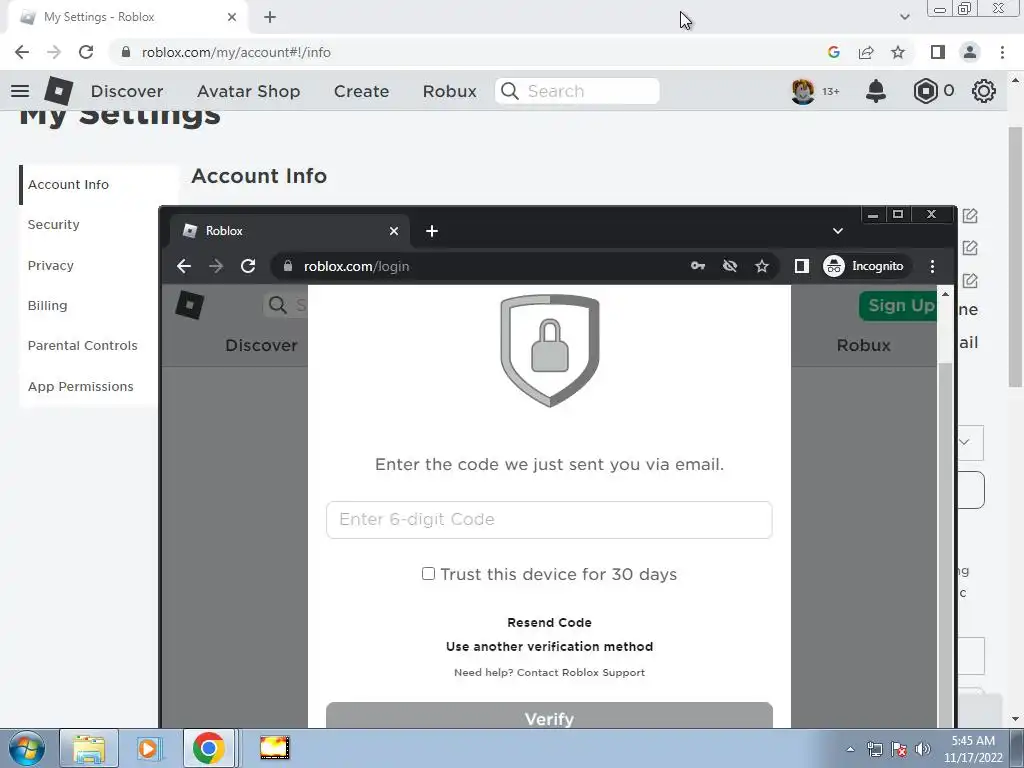
Task: Open Avatar Shop in the navbar
Action: click(248, 91)
